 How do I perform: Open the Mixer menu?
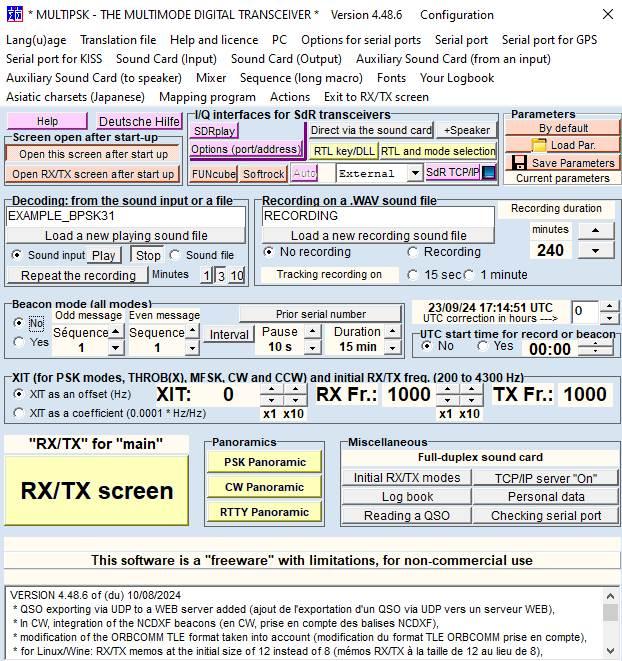[x=211, y=78]
